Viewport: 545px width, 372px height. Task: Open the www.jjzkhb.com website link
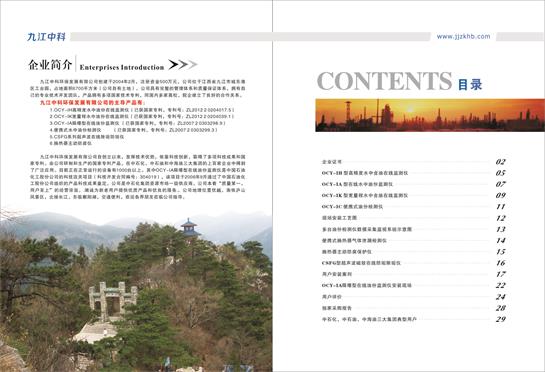(x=463, y=37)
